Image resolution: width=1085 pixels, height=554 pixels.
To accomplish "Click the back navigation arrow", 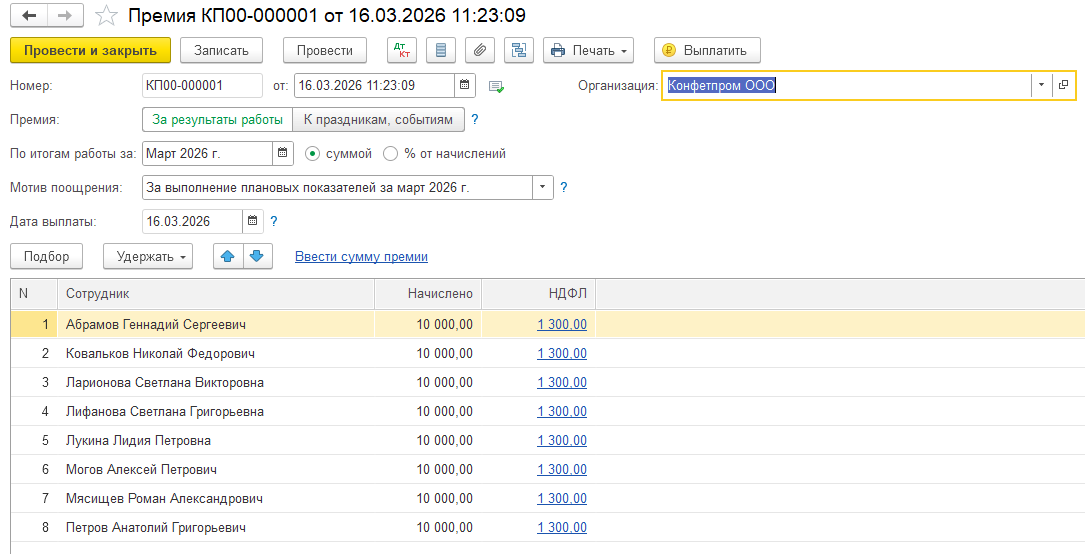I will tap(29, 16).
